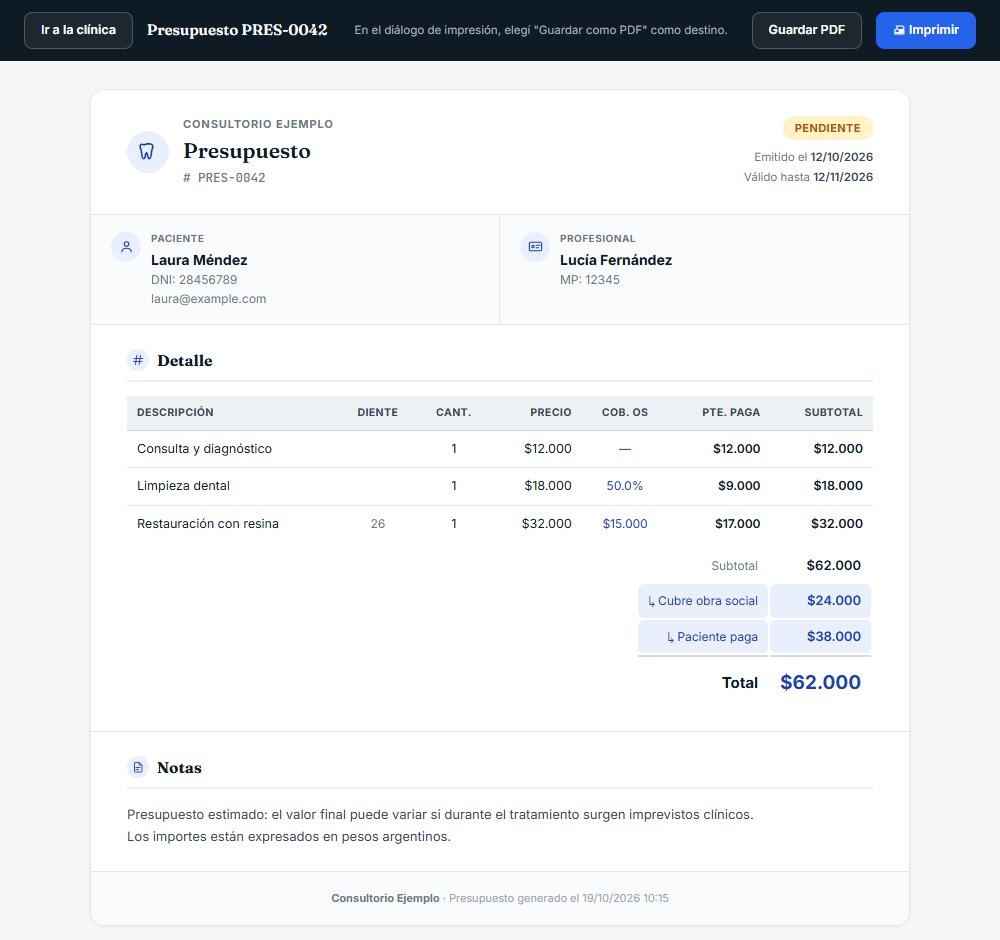Click the professional ID card icon
Screen dimensions: 1000x940
pos(535,247)
